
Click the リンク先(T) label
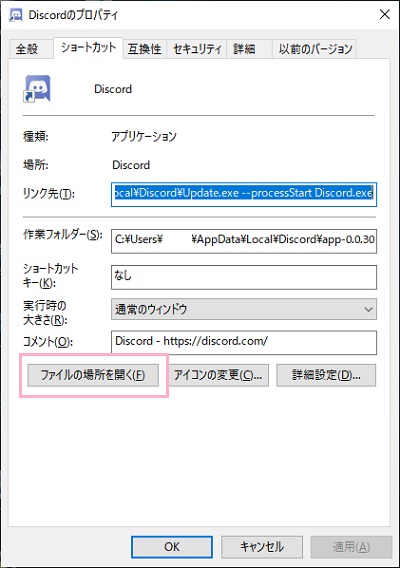pos(49,194)
